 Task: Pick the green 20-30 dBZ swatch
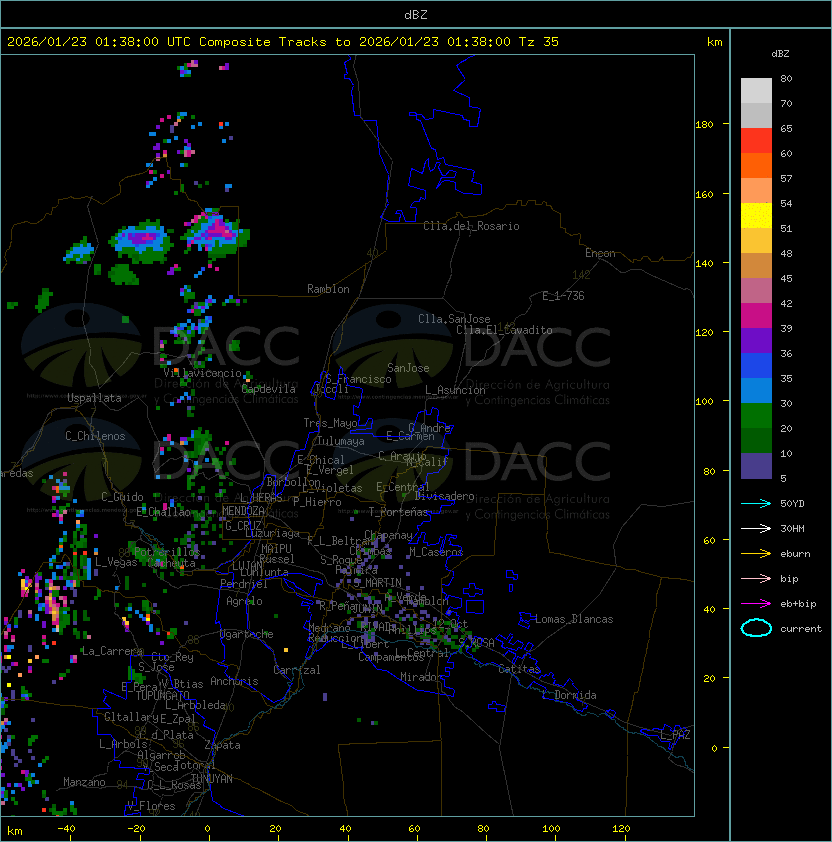(756, 416)
